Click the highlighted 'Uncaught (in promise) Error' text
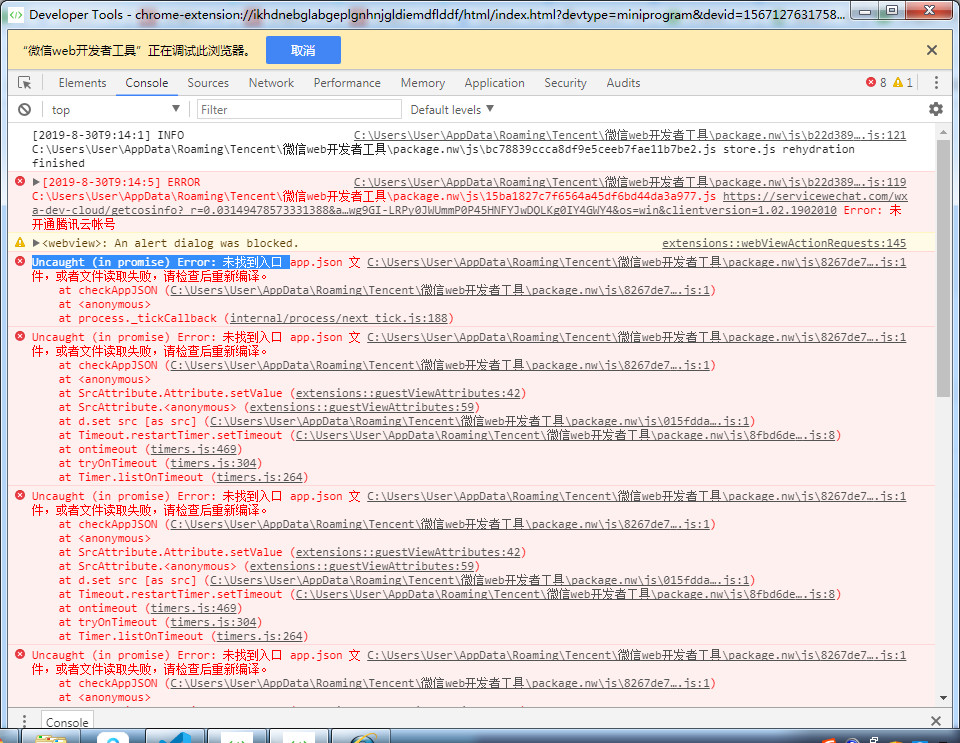Viewport: 960px width, 743px height. 160,262
